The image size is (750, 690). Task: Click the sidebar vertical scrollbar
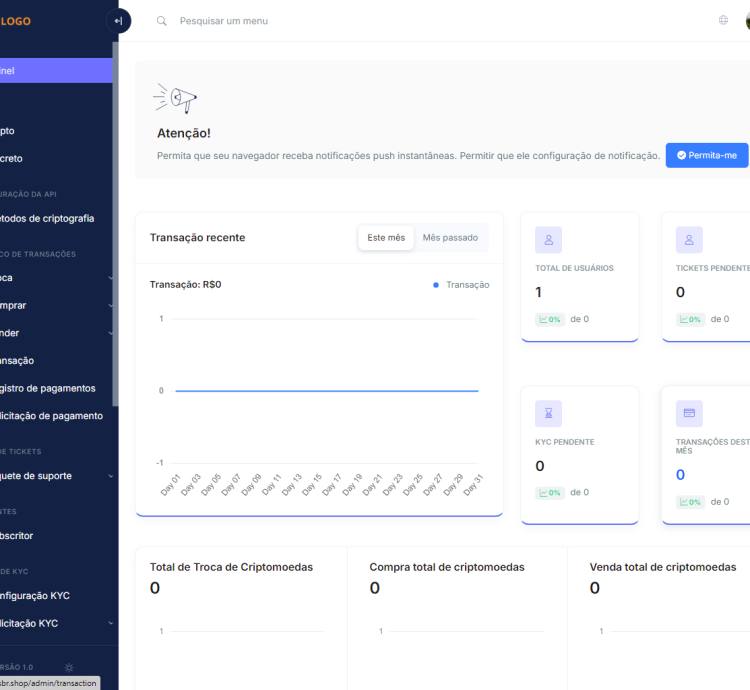pyautogui.click(x=115, y=250)
